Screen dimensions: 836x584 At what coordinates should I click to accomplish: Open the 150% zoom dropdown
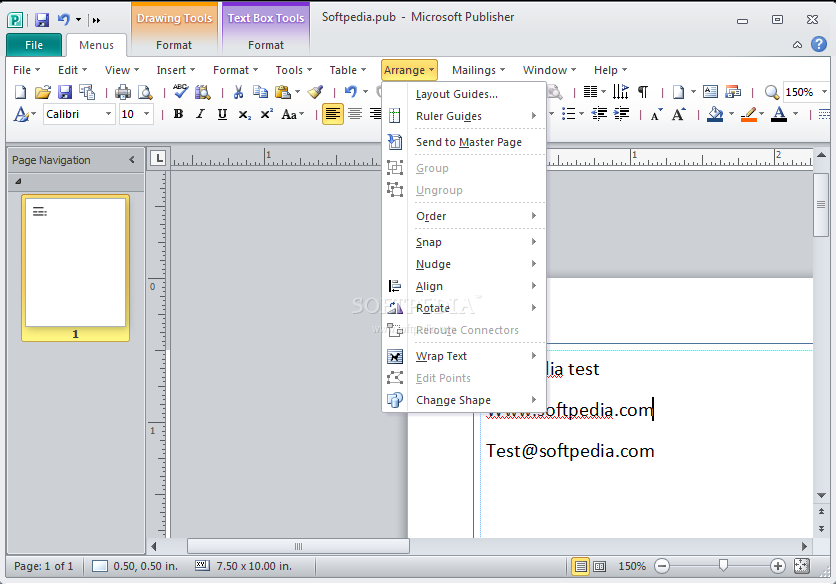[x=824, y=92]
